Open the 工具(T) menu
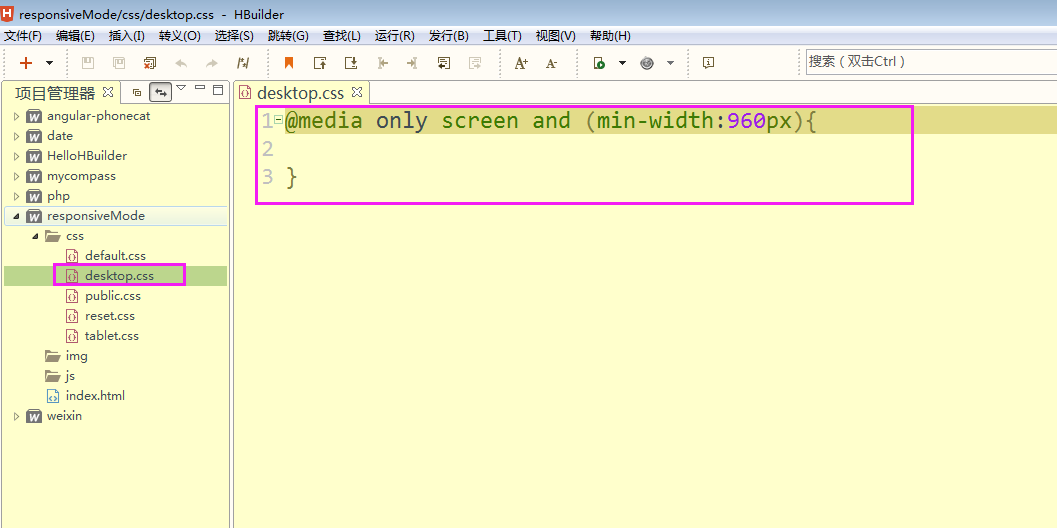The height and width of the screenshot is (528, 1057). pos(502,36)
